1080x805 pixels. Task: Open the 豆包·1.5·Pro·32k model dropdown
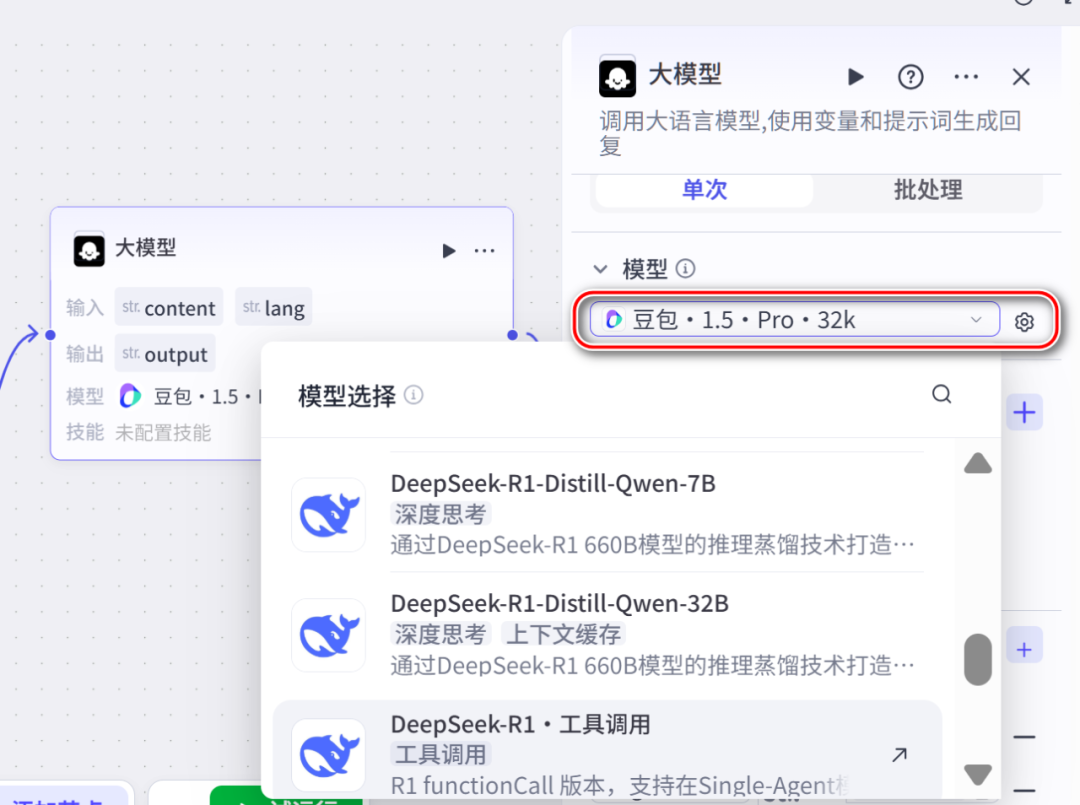(794, 320)
